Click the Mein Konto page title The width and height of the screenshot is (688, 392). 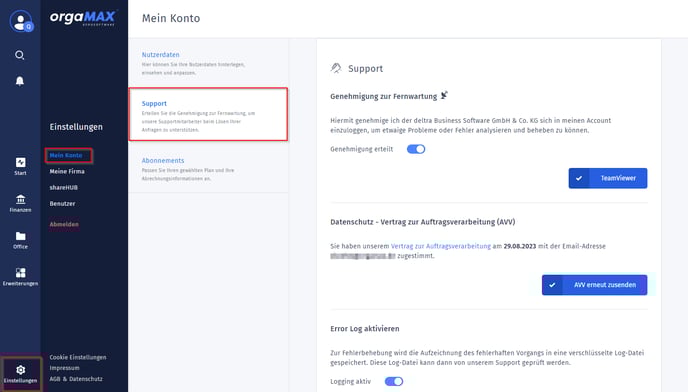pos(171,18)
